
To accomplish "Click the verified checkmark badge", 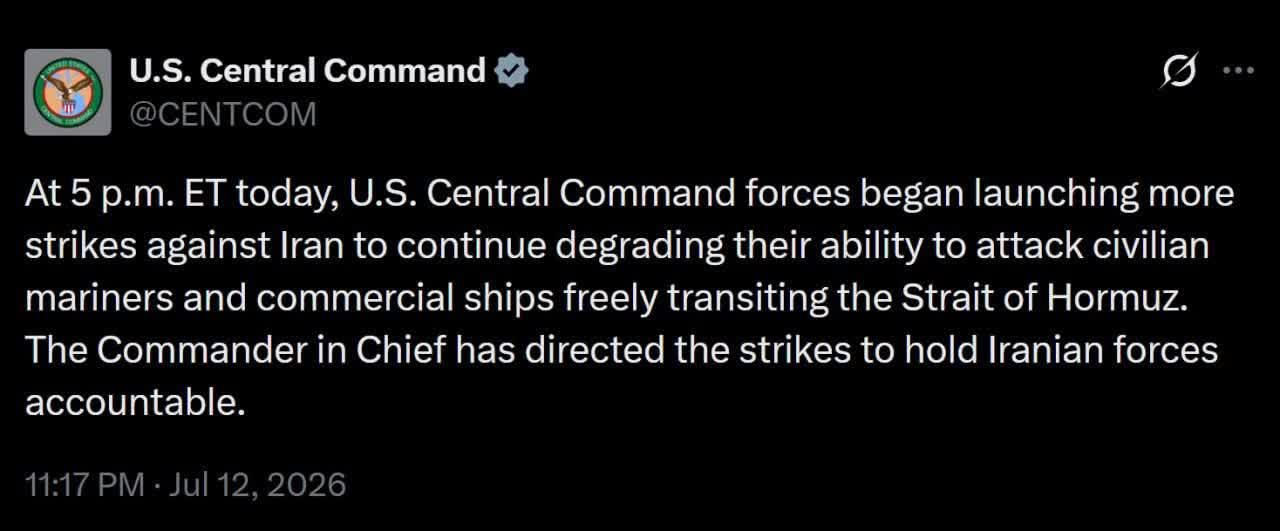I will (512, 71).
